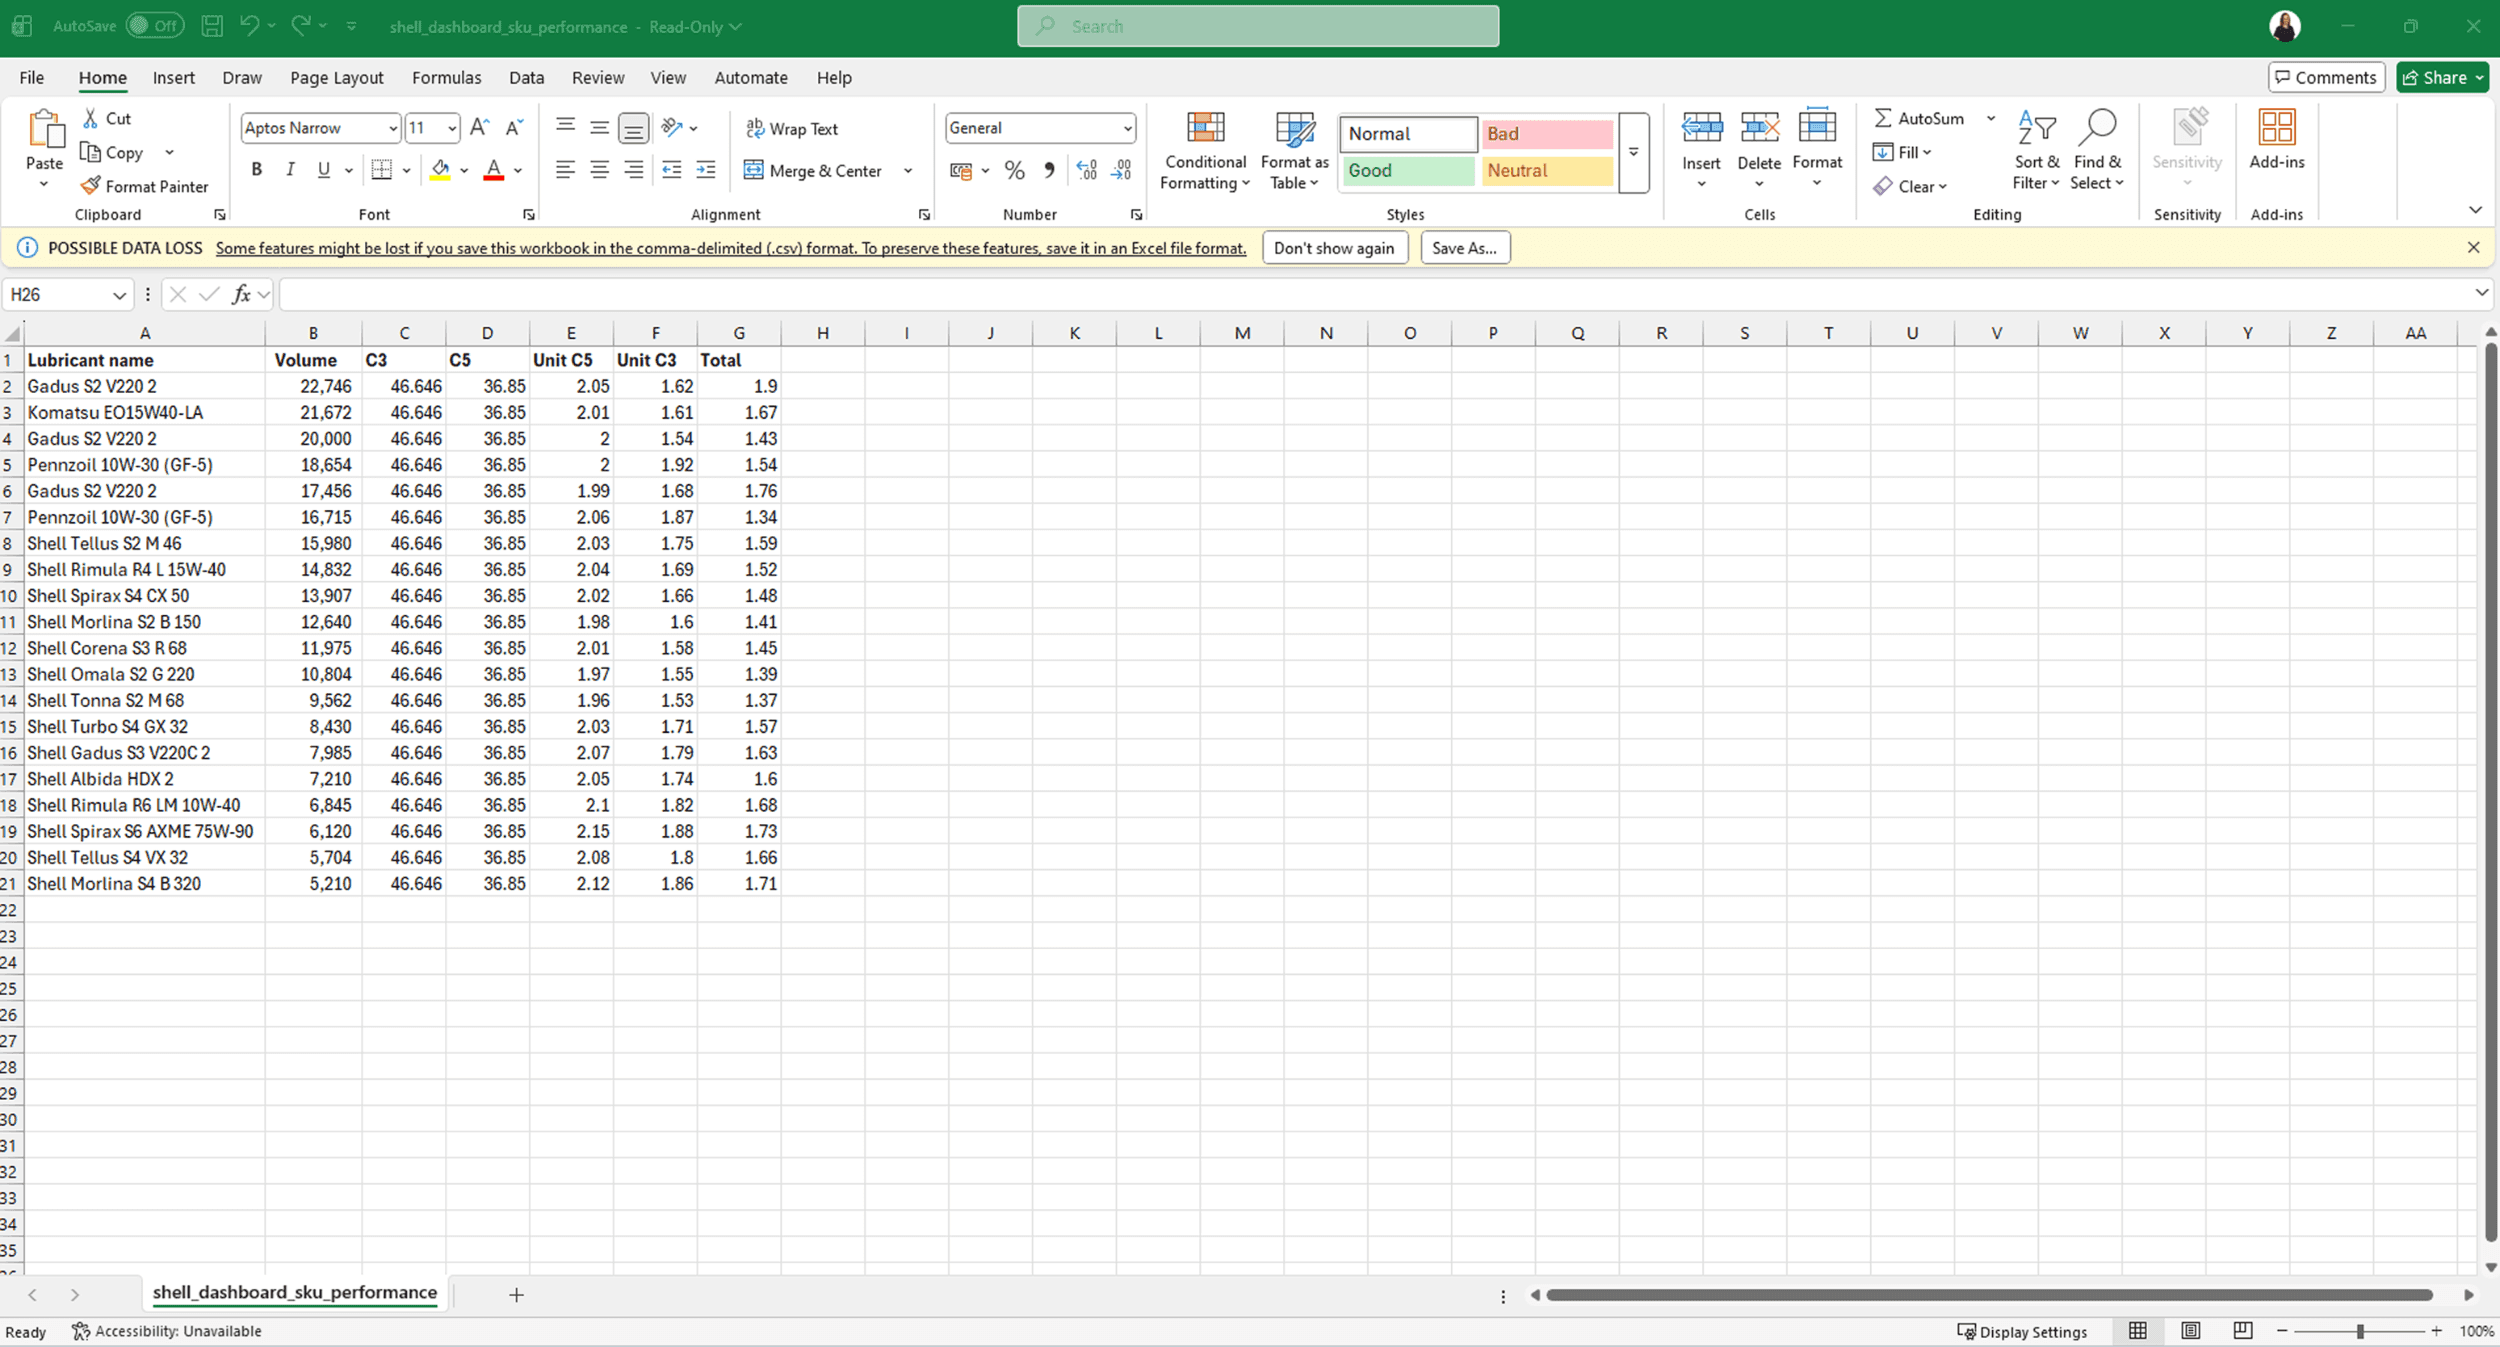Click the Merge & Center icon

click(754, 170)
